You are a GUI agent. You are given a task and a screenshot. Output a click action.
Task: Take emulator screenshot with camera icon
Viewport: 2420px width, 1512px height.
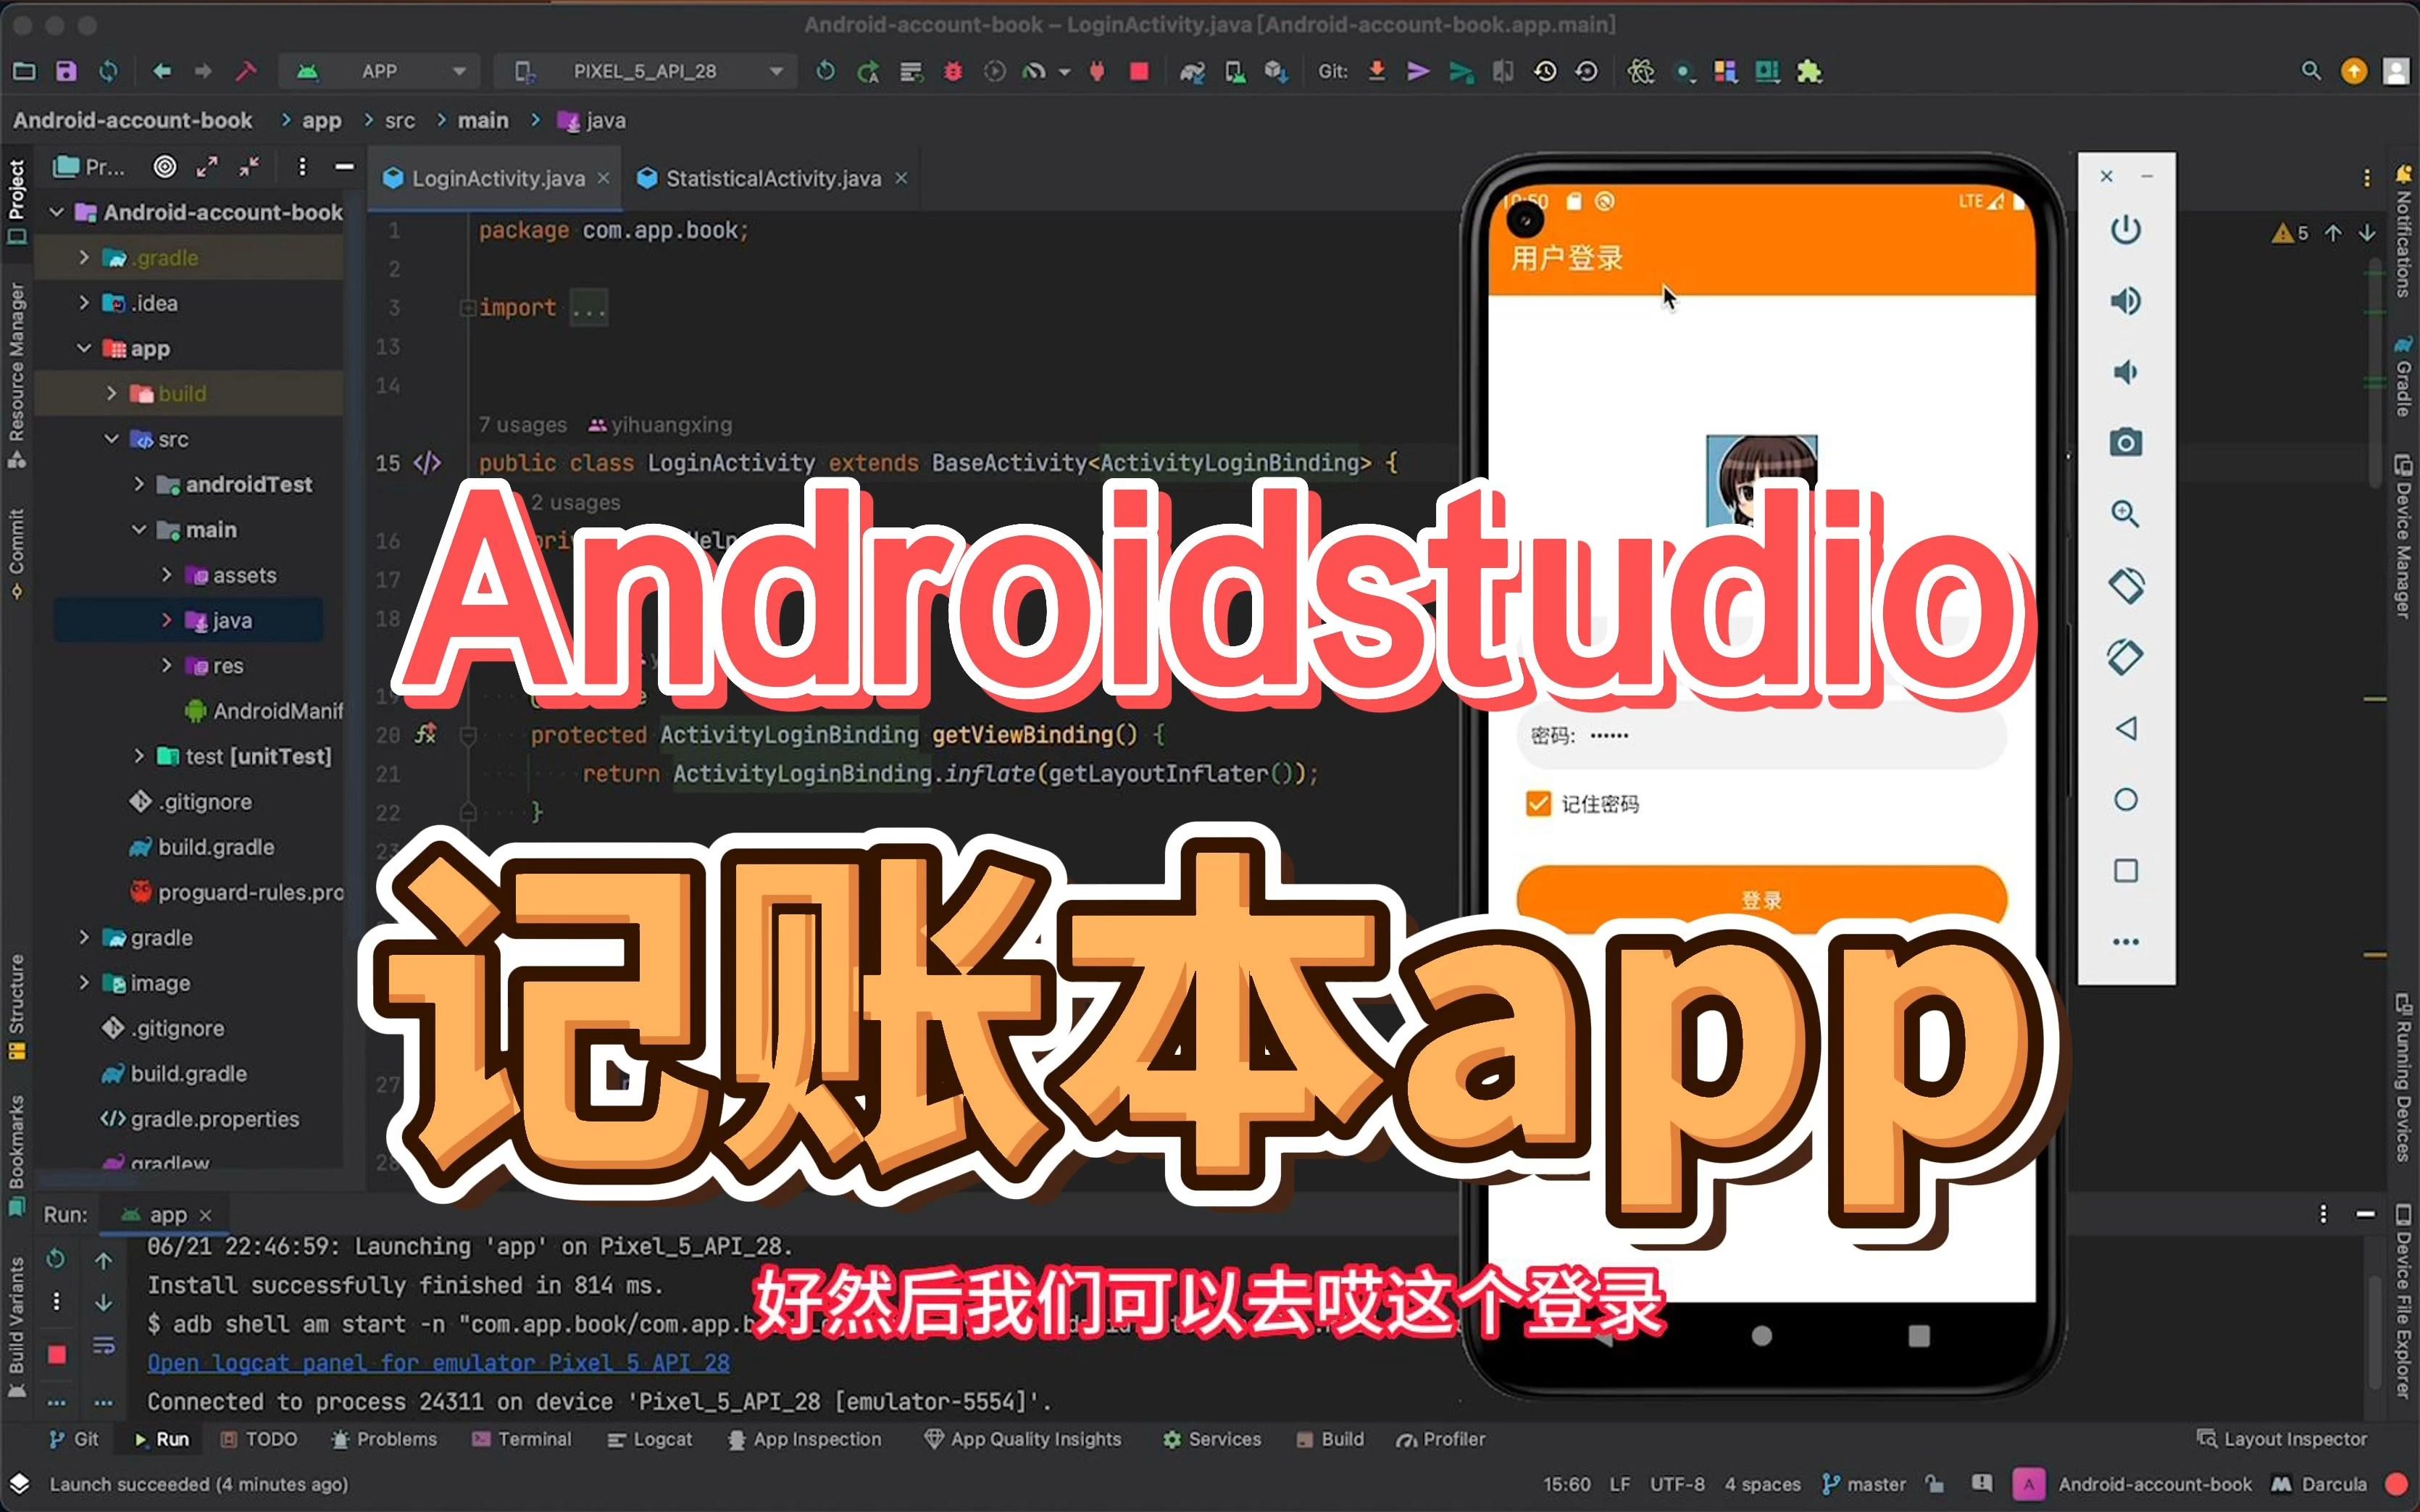click(x=2125, y=442)
